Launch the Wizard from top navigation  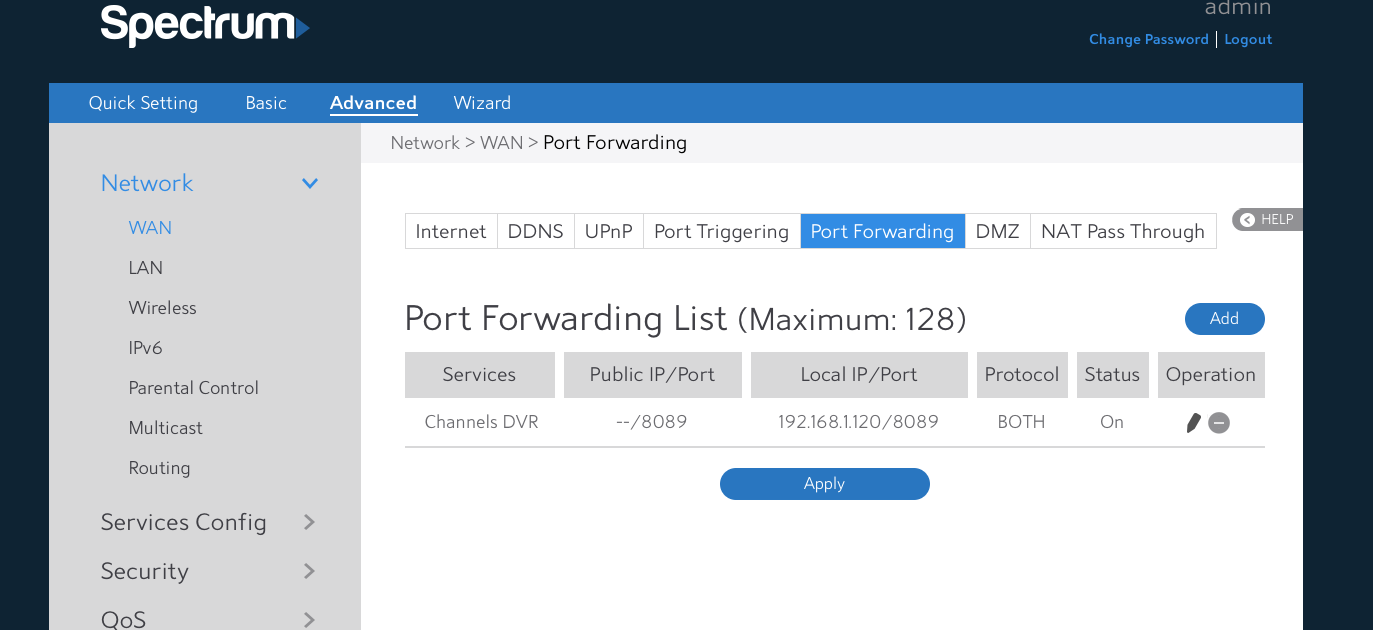click(482, 103)
